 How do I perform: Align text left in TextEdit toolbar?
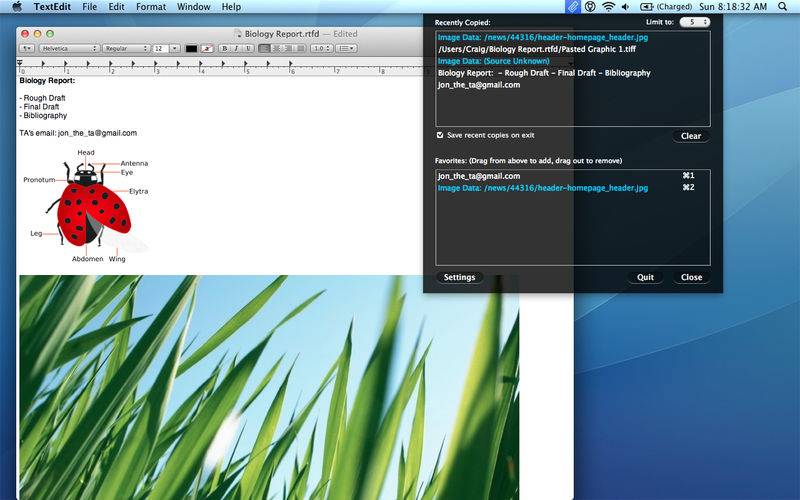click(x=264, y=48)
